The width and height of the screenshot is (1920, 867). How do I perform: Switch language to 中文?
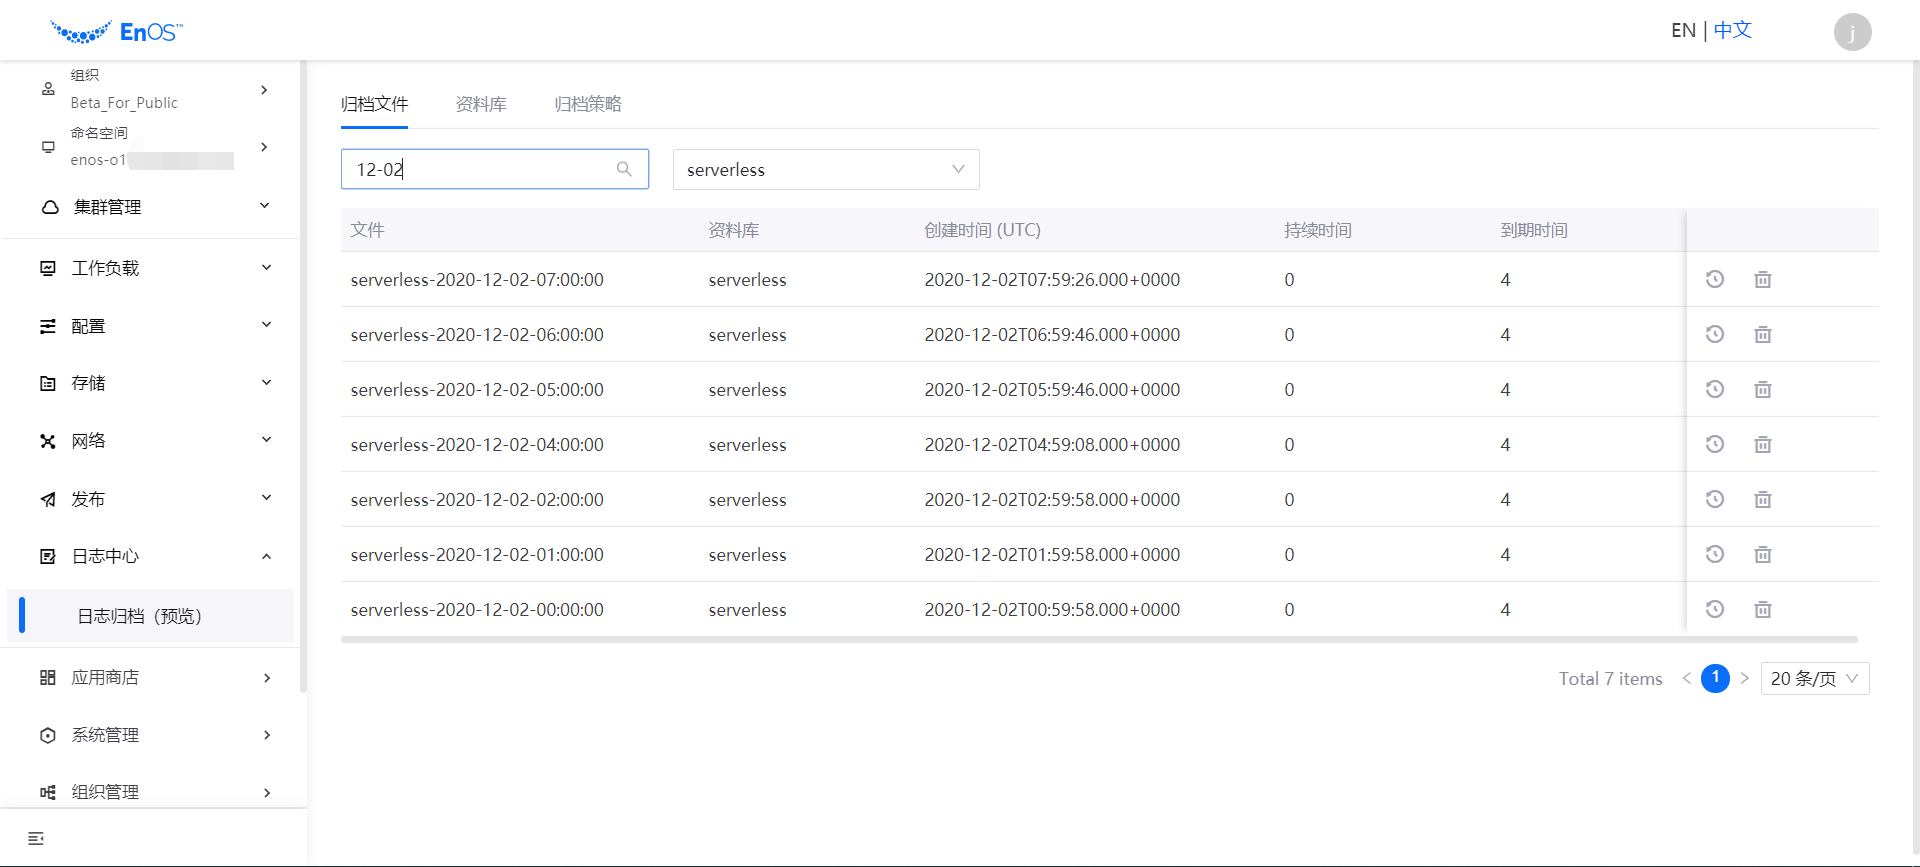(1733, 30)
